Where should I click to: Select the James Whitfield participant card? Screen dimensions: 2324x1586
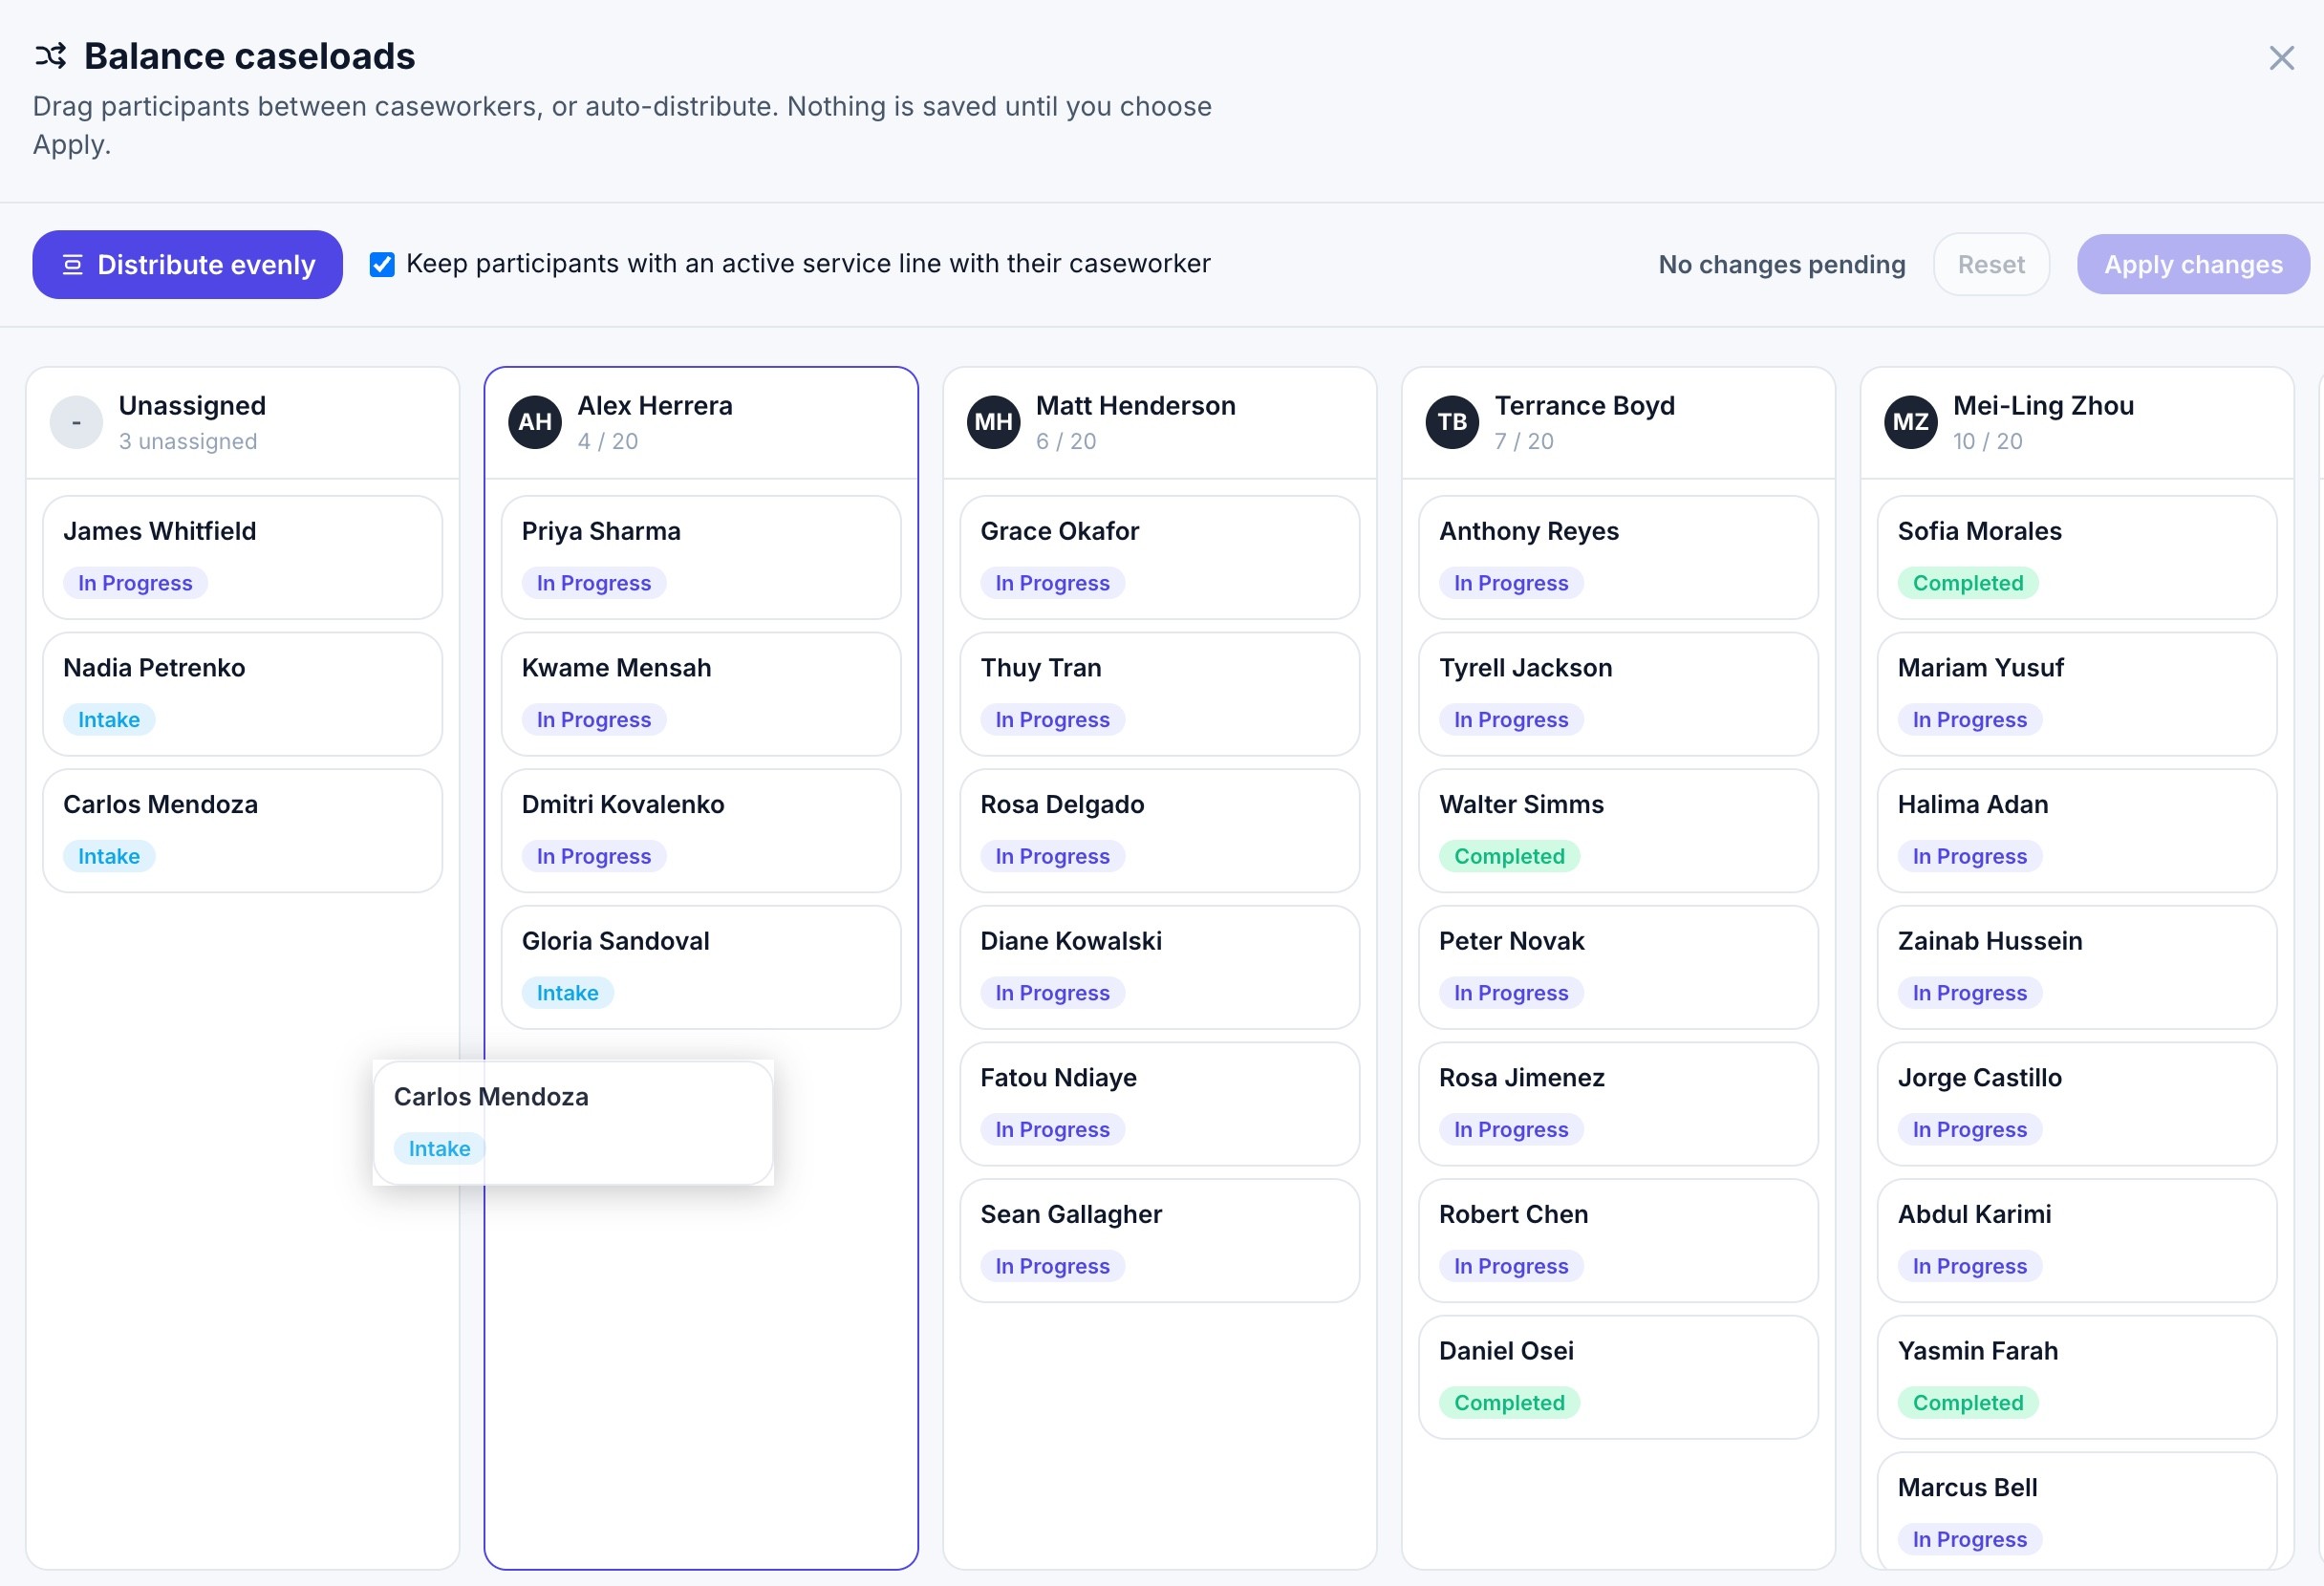coord(242,557)
